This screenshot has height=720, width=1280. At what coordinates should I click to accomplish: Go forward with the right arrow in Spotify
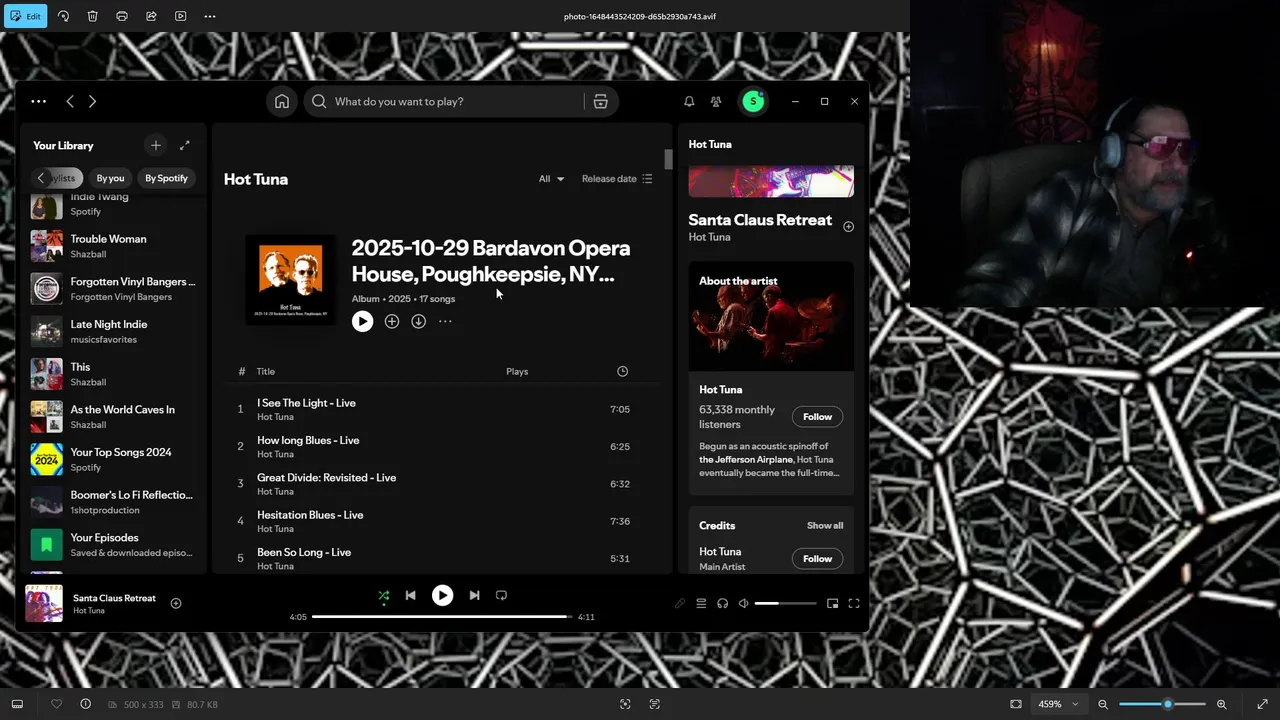coord(92,101)
